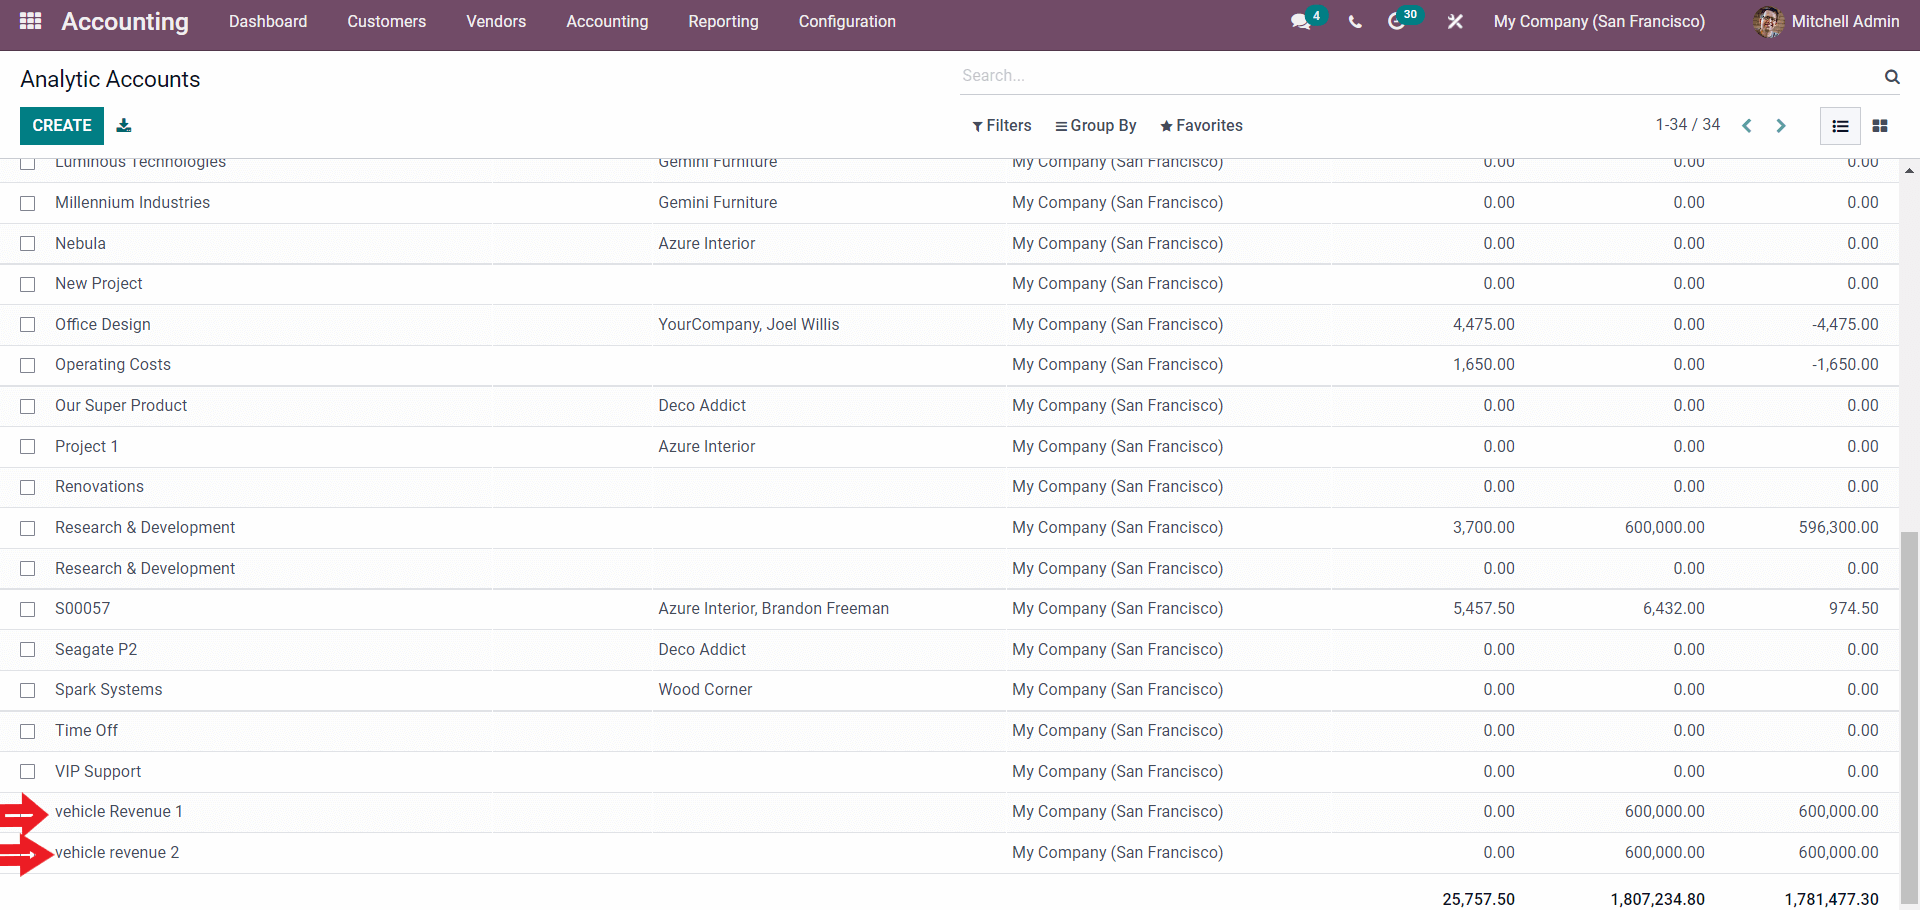The image size is (1920, 910).
Task: Select Office Design row checkbox
Action: (x=28, y=325)
